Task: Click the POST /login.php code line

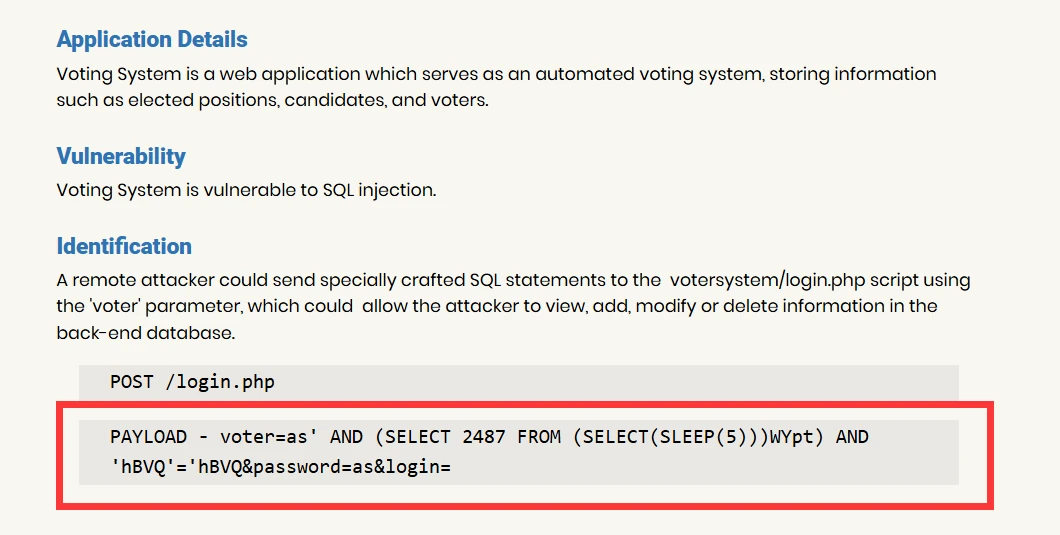Action: click(192, 382)
